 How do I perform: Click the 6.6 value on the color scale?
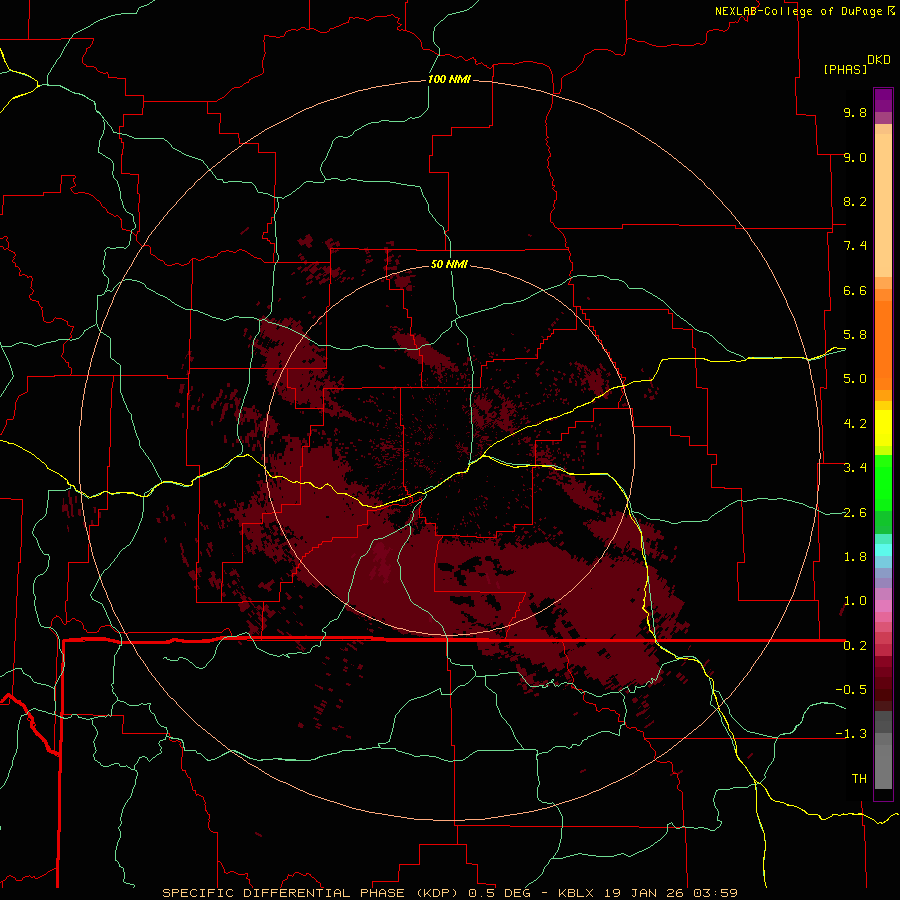(x=855, y=290)
